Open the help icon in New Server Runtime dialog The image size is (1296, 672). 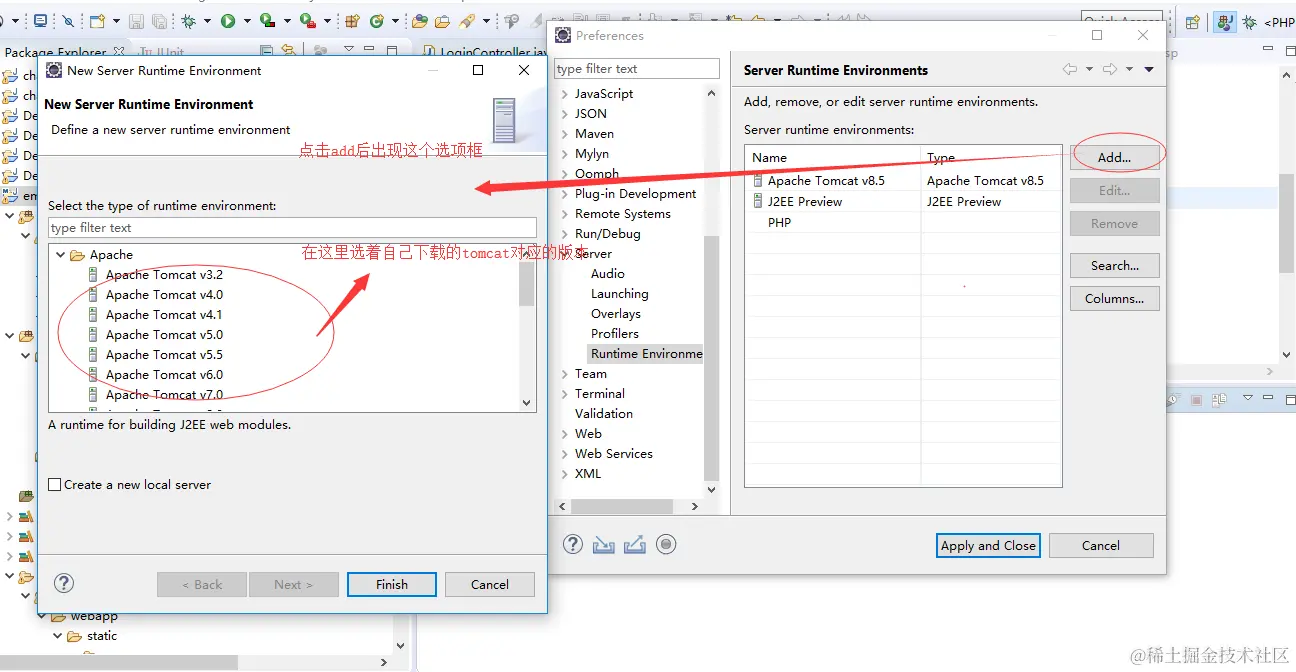click(x=64, y=584)
